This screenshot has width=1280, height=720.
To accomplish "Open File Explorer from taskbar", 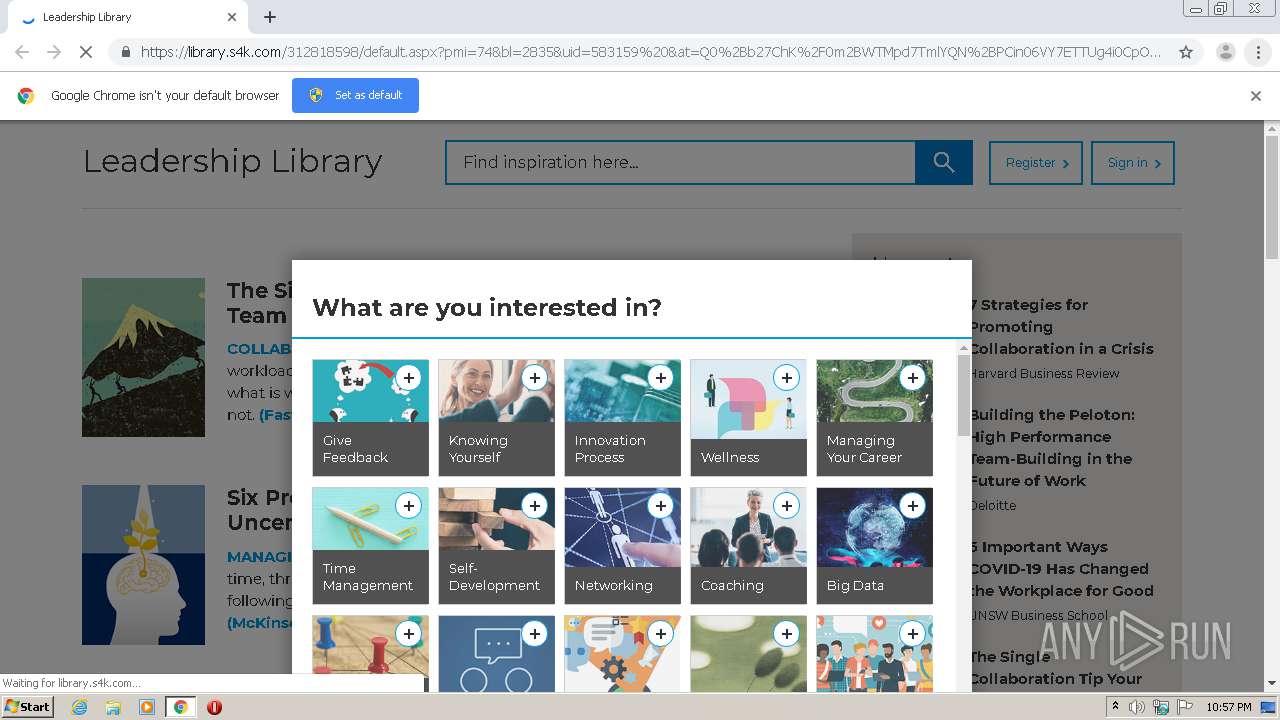I will tap(113, 707).
